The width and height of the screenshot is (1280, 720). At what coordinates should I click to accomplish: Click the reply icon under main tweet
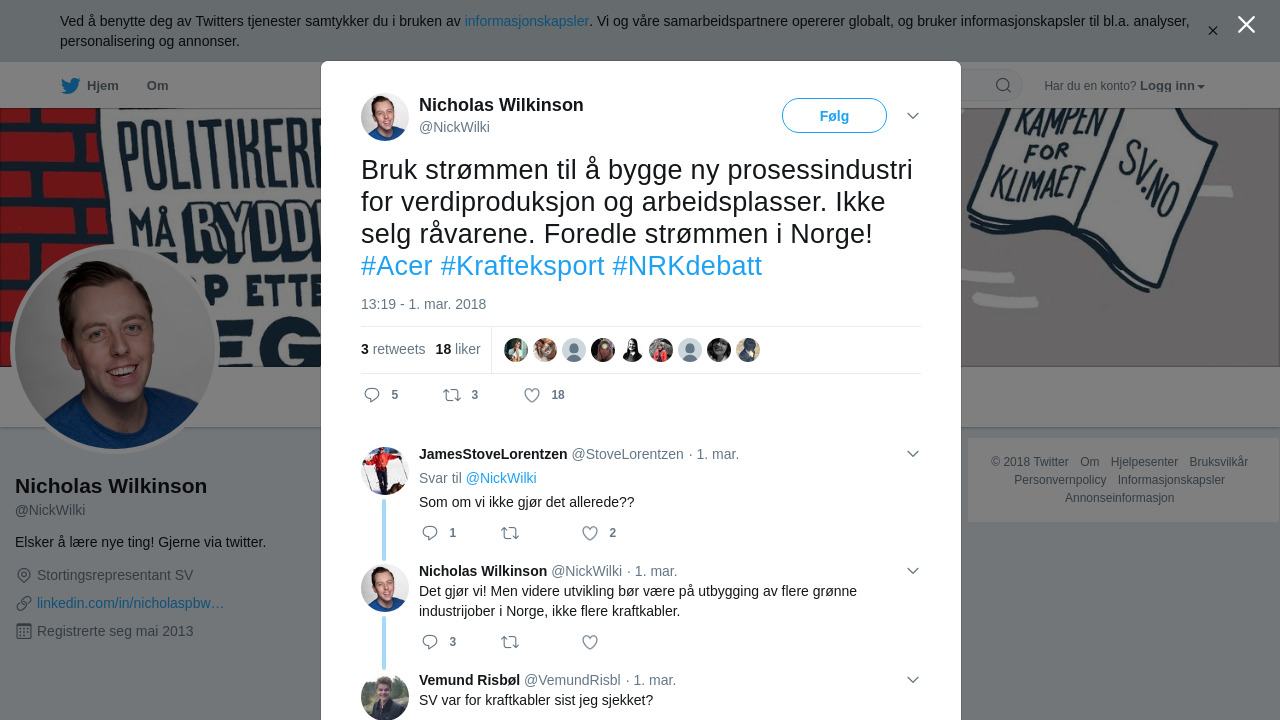372,395
